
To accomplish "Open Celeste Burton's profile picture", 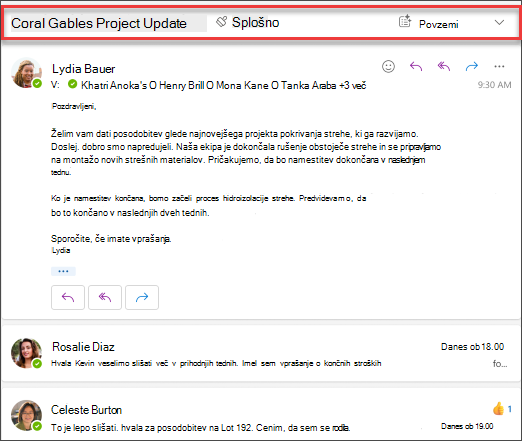I will click(x=26, y=415).
